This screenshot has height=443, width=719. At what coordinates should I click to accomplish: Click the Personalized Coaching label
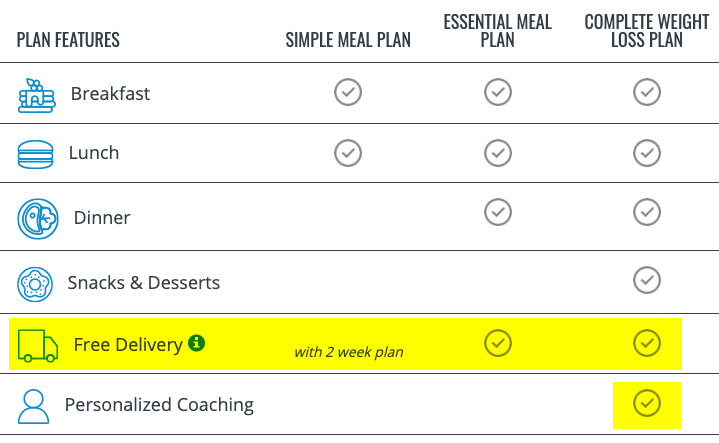[x=159, y=405]
